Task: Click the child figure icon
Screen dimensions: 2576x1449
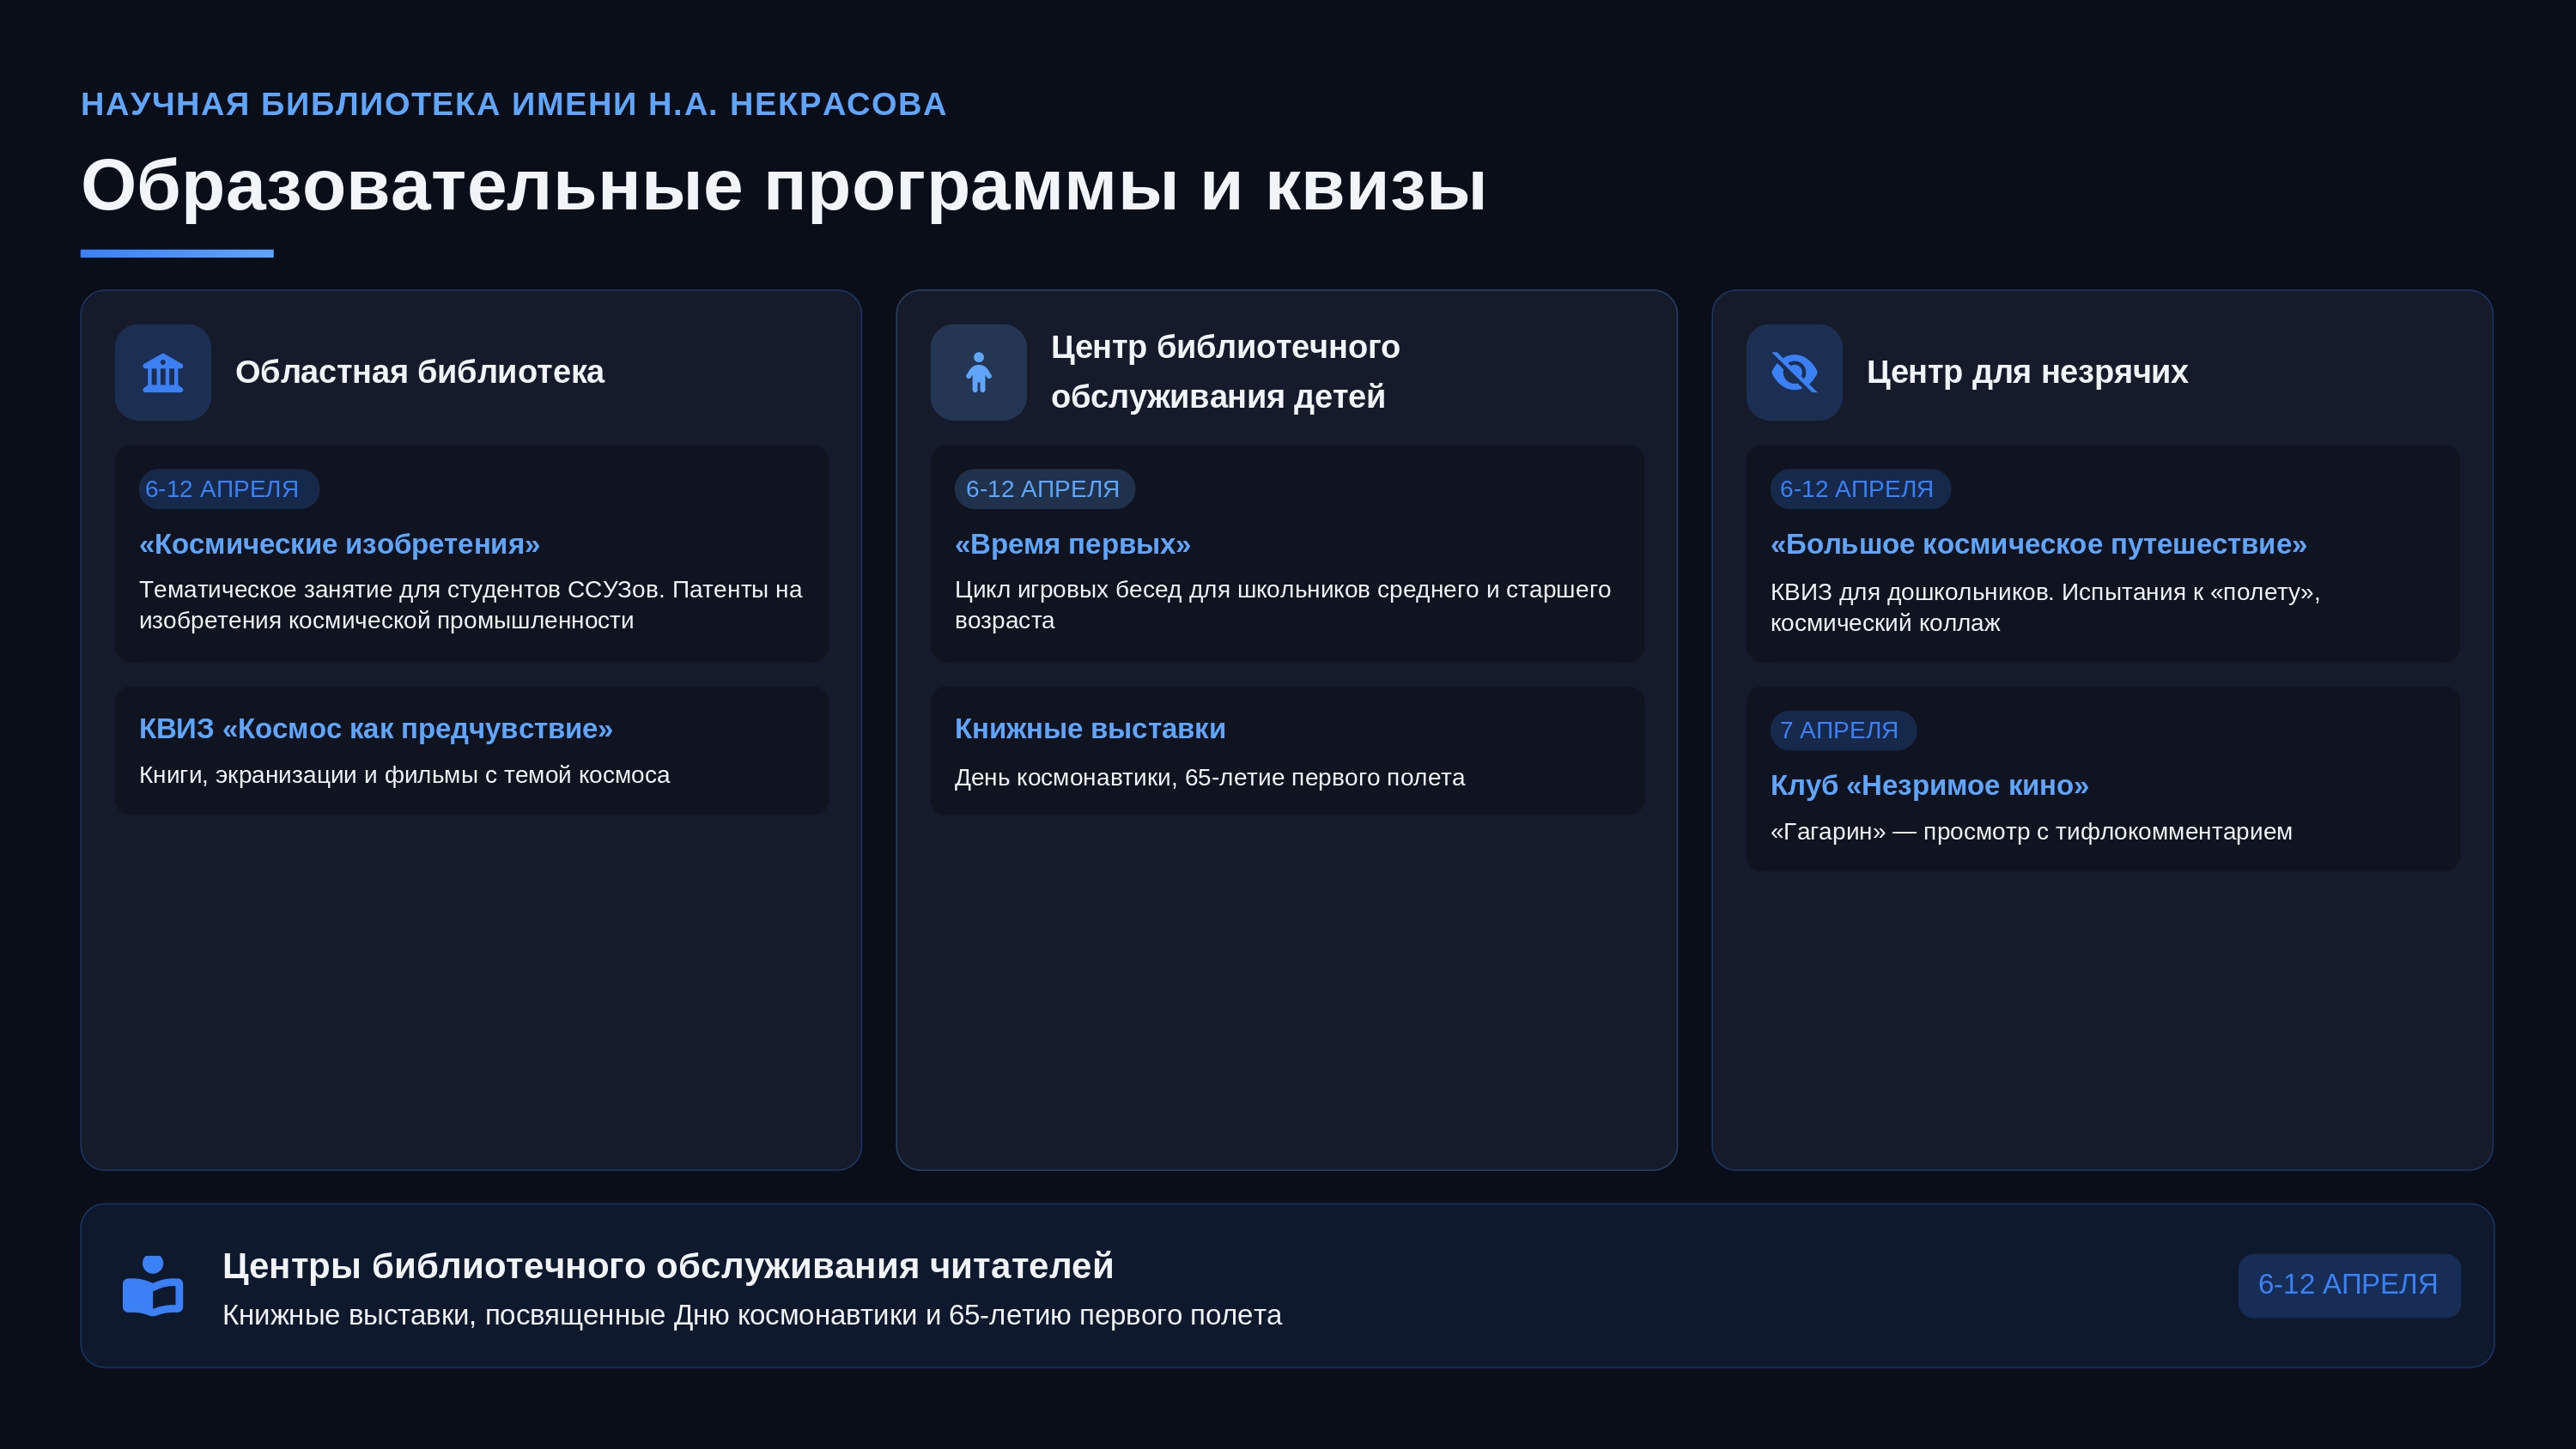Action: tap(978, 372)
